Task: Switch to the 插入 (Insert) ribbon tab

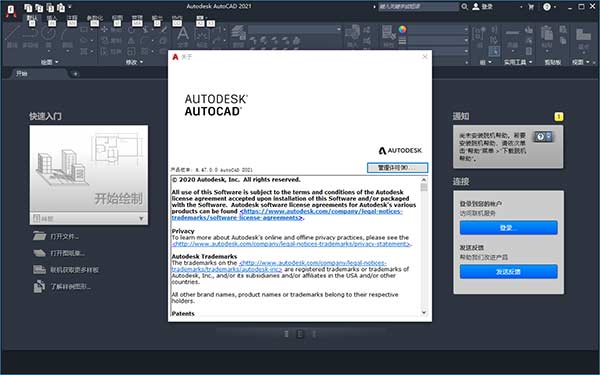Action: click(x=52, y=18)
